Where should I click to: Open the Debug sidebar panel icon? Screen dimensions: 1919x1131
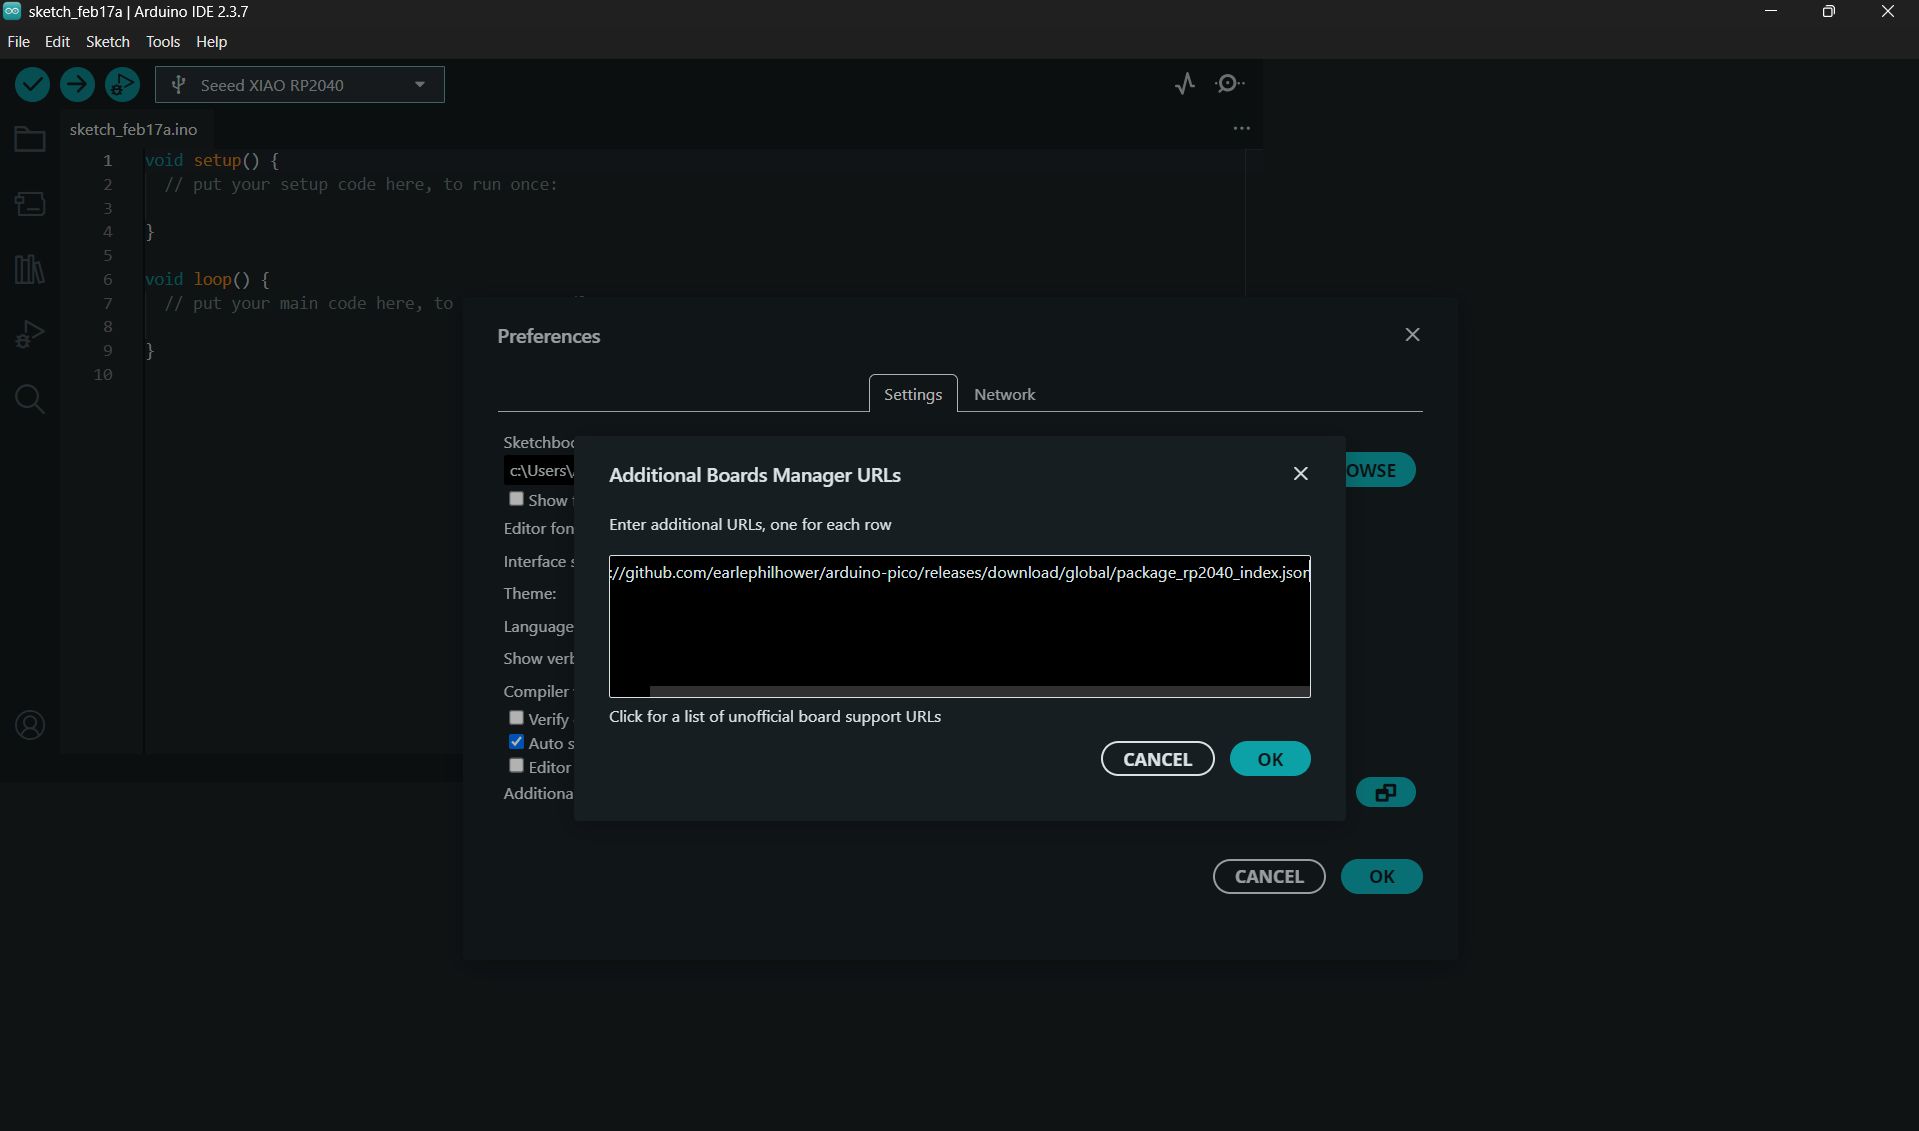pyautogui.click(x=30, y=334)
